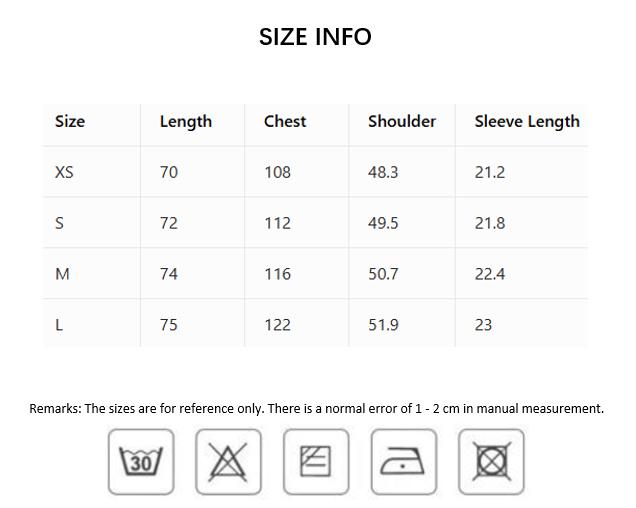Screen dimensions: 636x508
Task: Click the Remarks text about measurement error
Action: pyautogui.click(x=316, y=408)
